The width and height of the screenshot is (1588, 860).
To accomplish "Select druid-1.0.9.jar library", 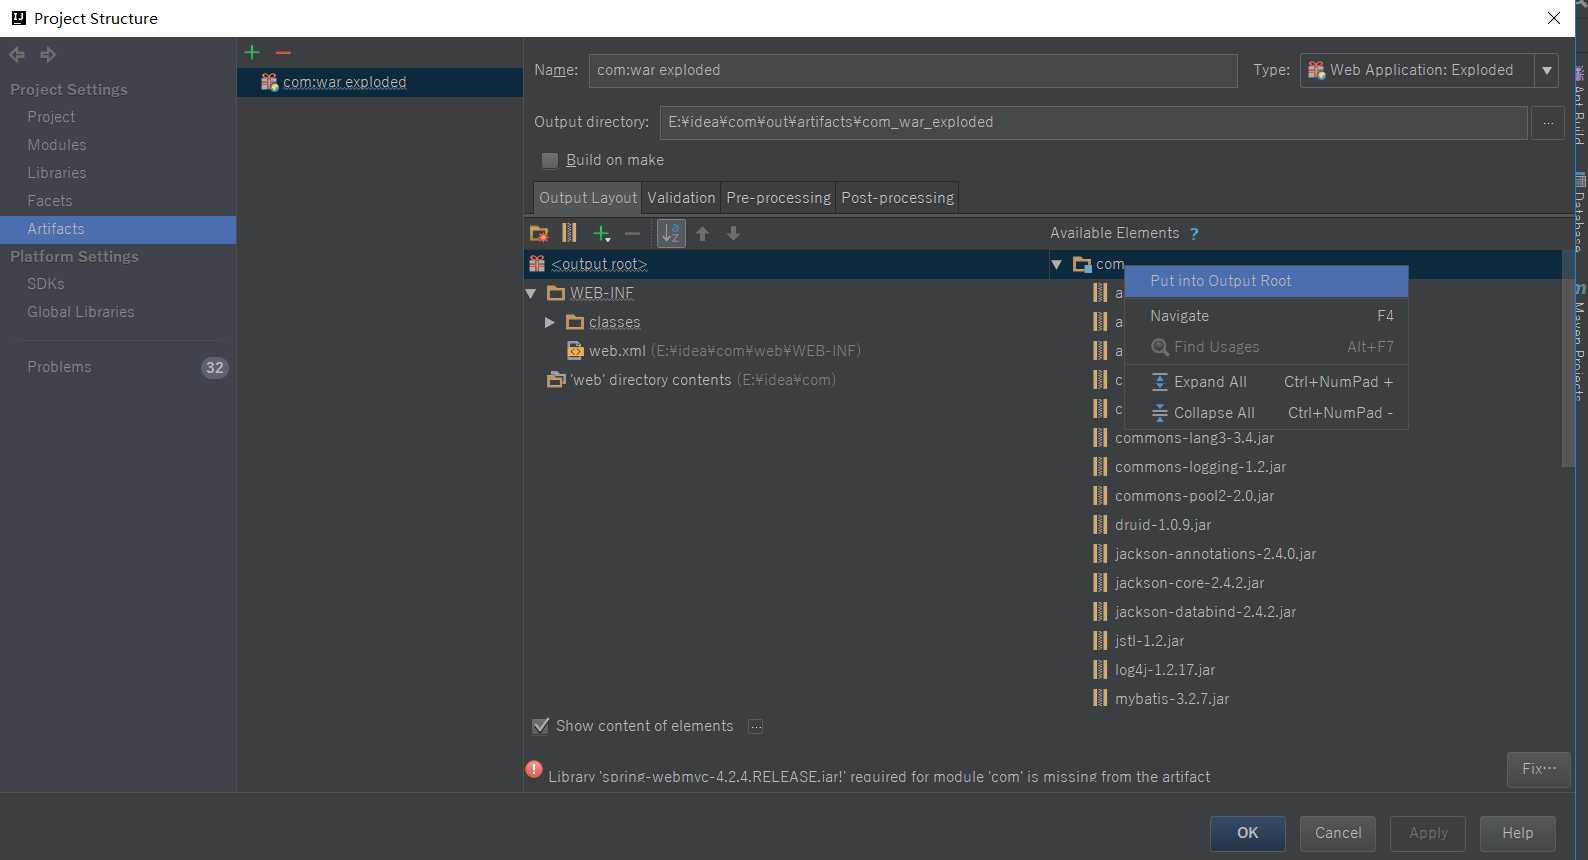I will pyautogui.click(x=1163, y=525).
